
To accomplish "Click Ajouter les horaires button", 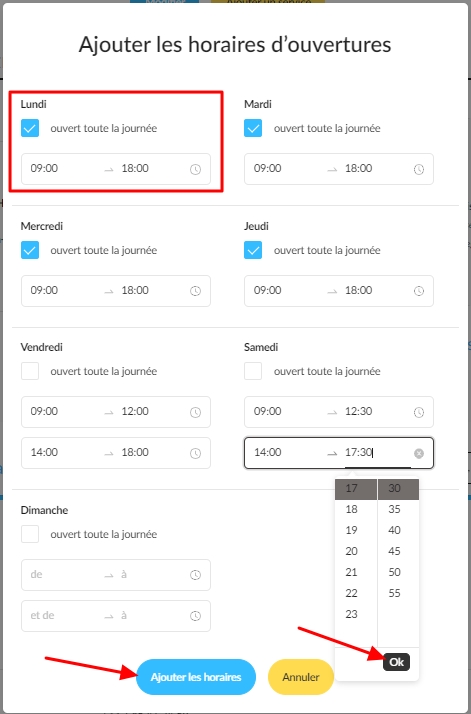I will (x=196, y=677).
